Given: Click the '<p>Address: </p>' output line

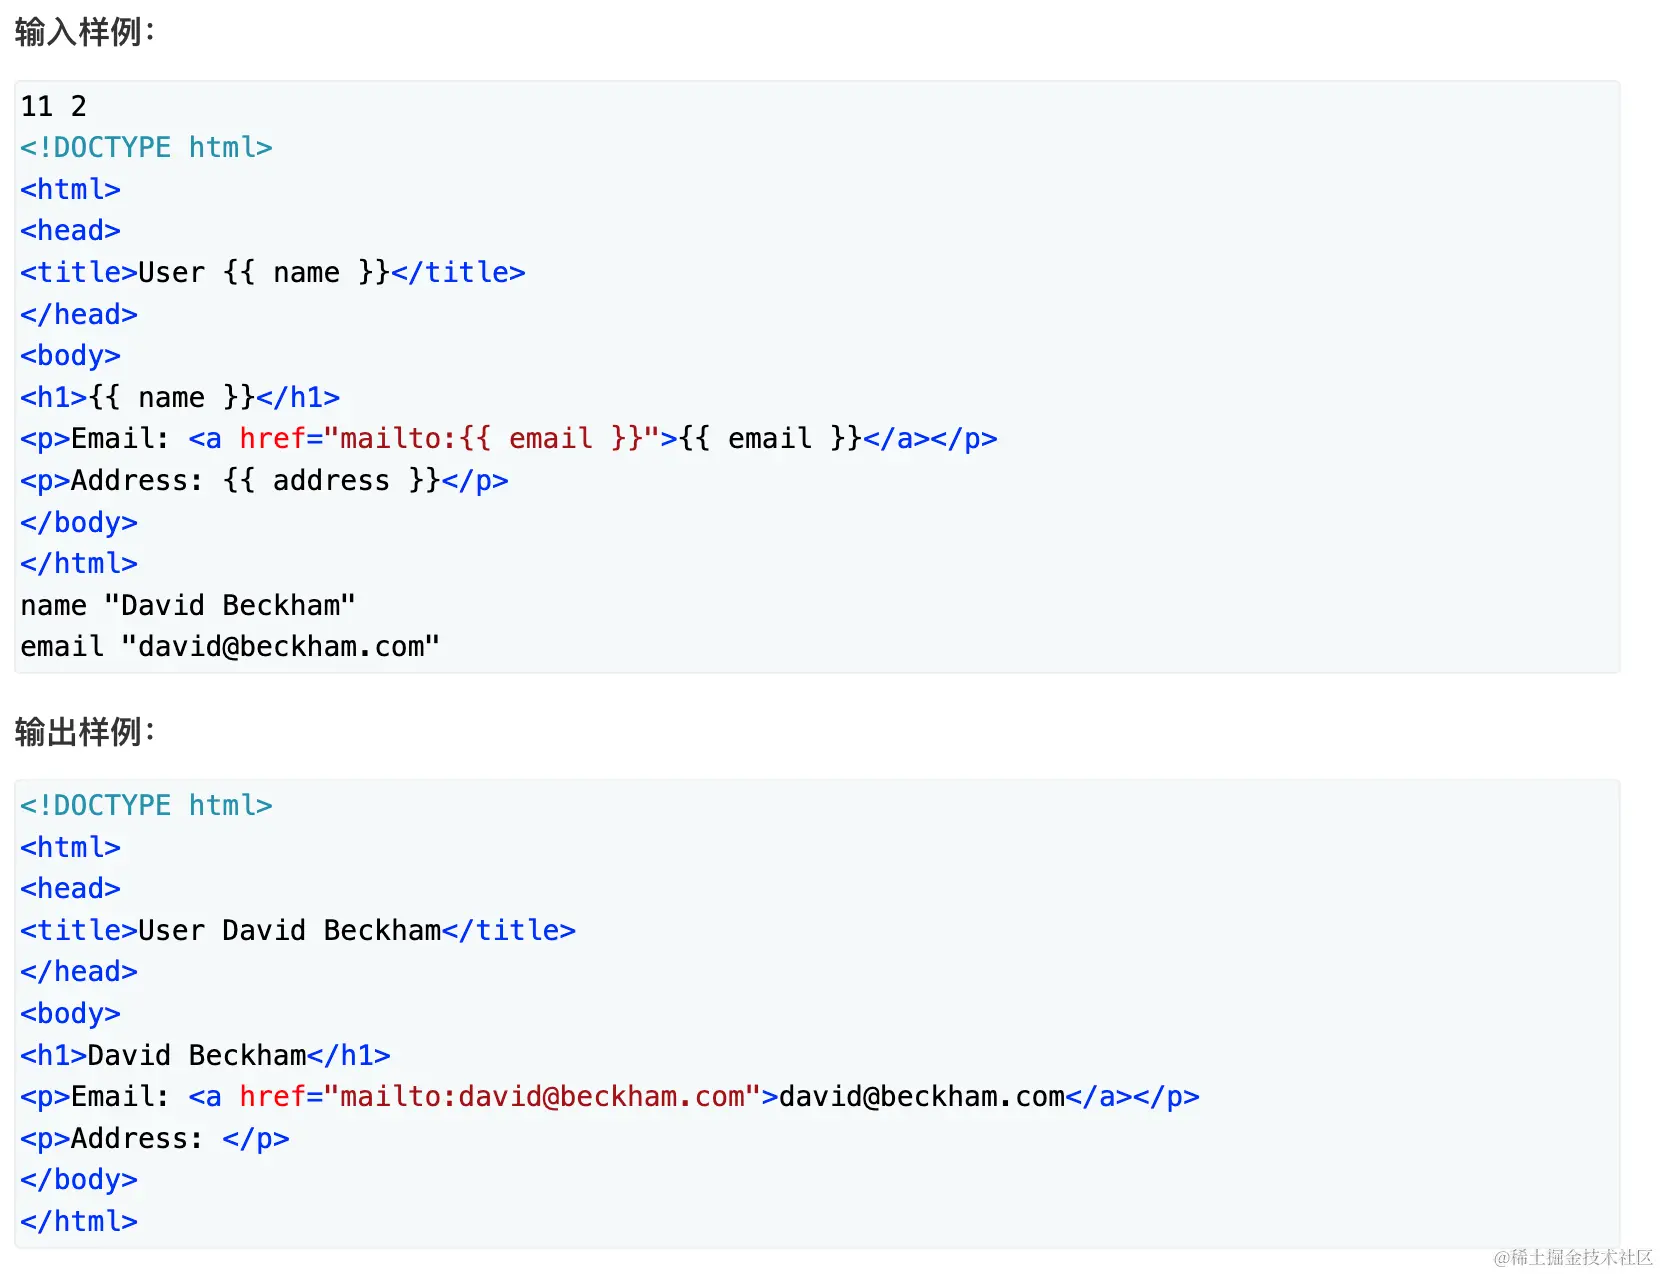Looking at the screenshot, I should tap(155, 1138).
